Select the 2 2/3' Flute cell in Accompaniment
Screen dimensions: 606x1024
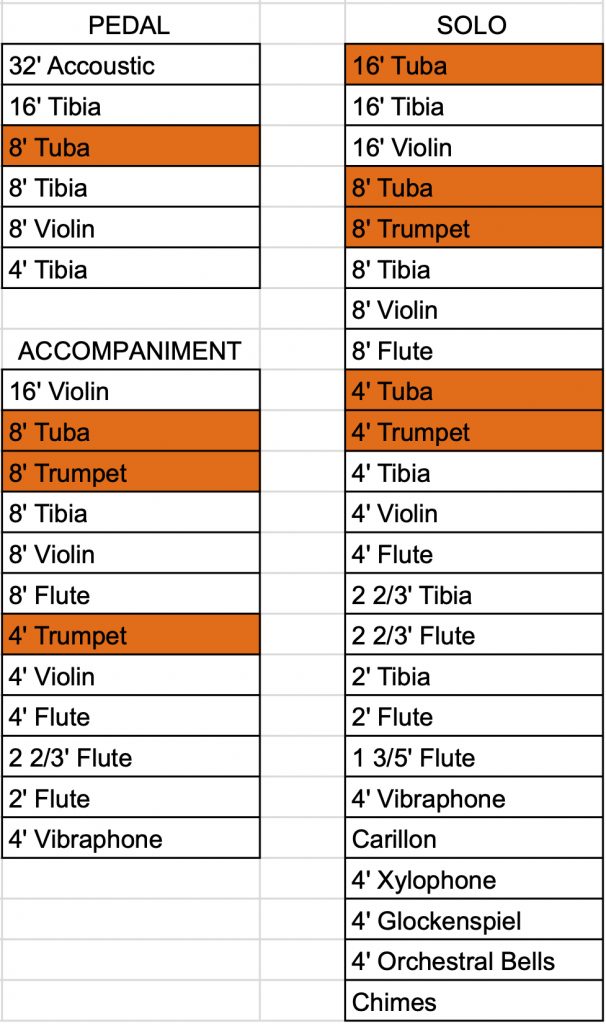click(130, 758)
